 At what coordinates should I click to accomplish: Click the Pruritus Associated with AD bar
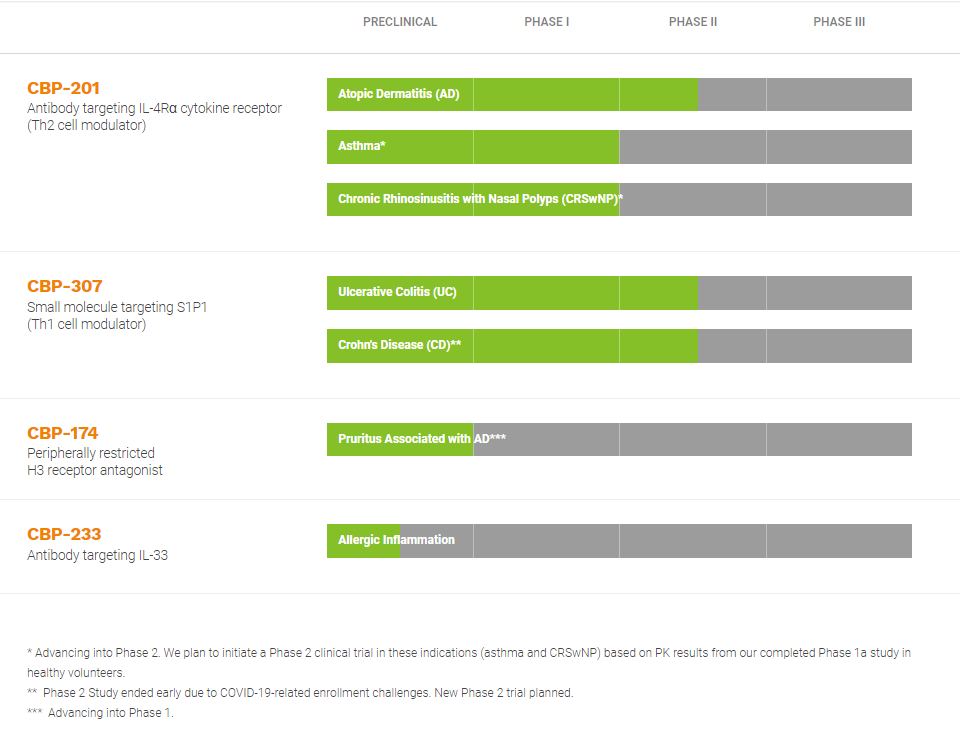(x=421, y=439)
